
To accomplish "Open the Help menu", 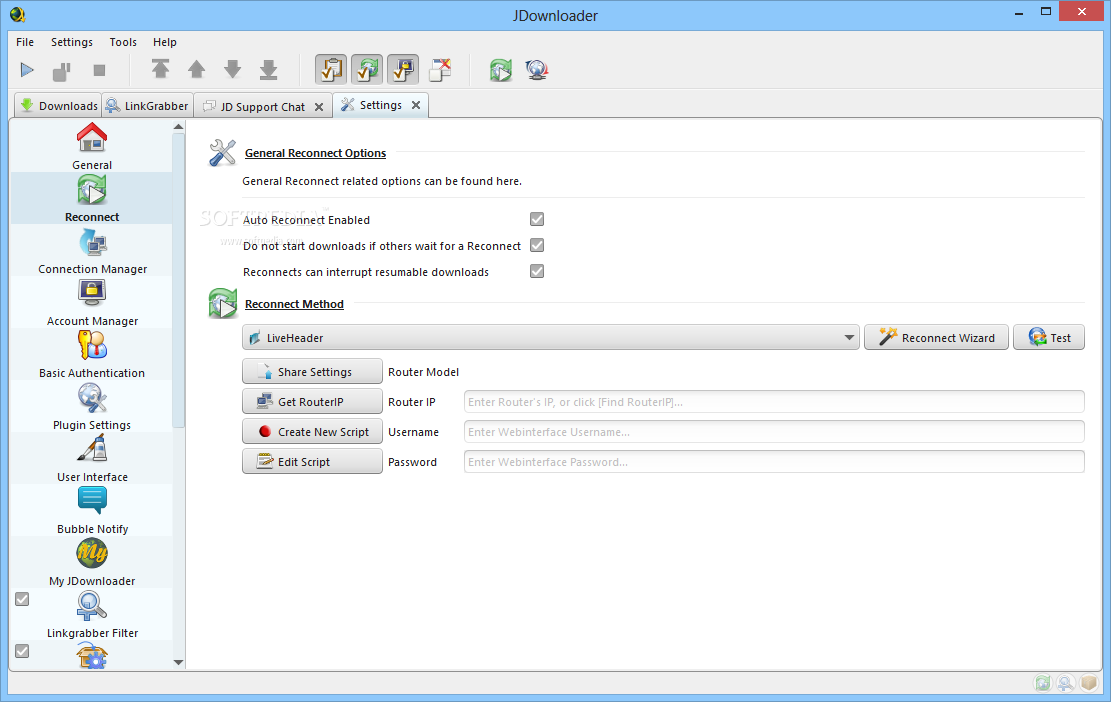I will (164, 42).
